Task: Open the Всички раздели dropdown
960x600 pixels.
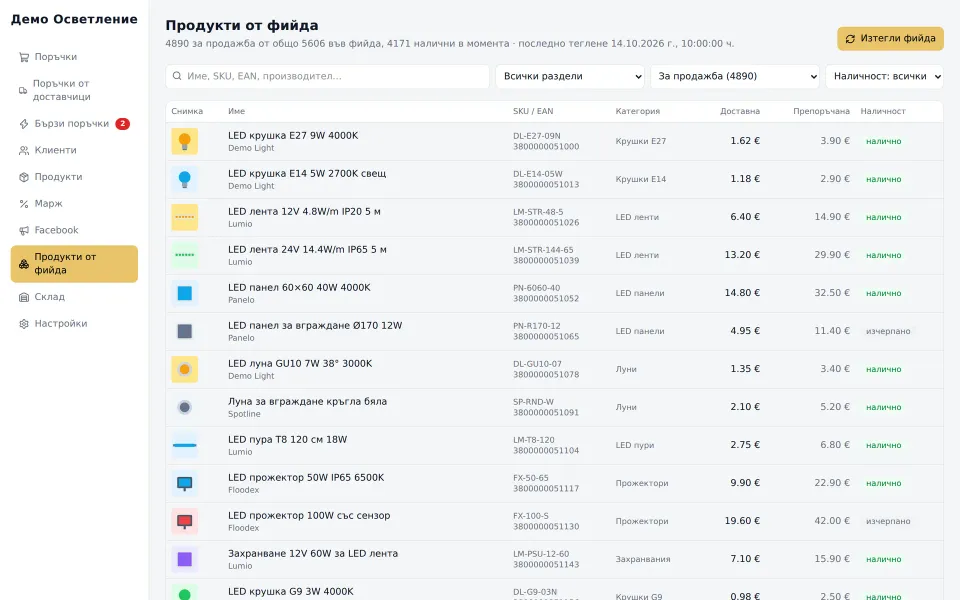Action: click(570, 77)
